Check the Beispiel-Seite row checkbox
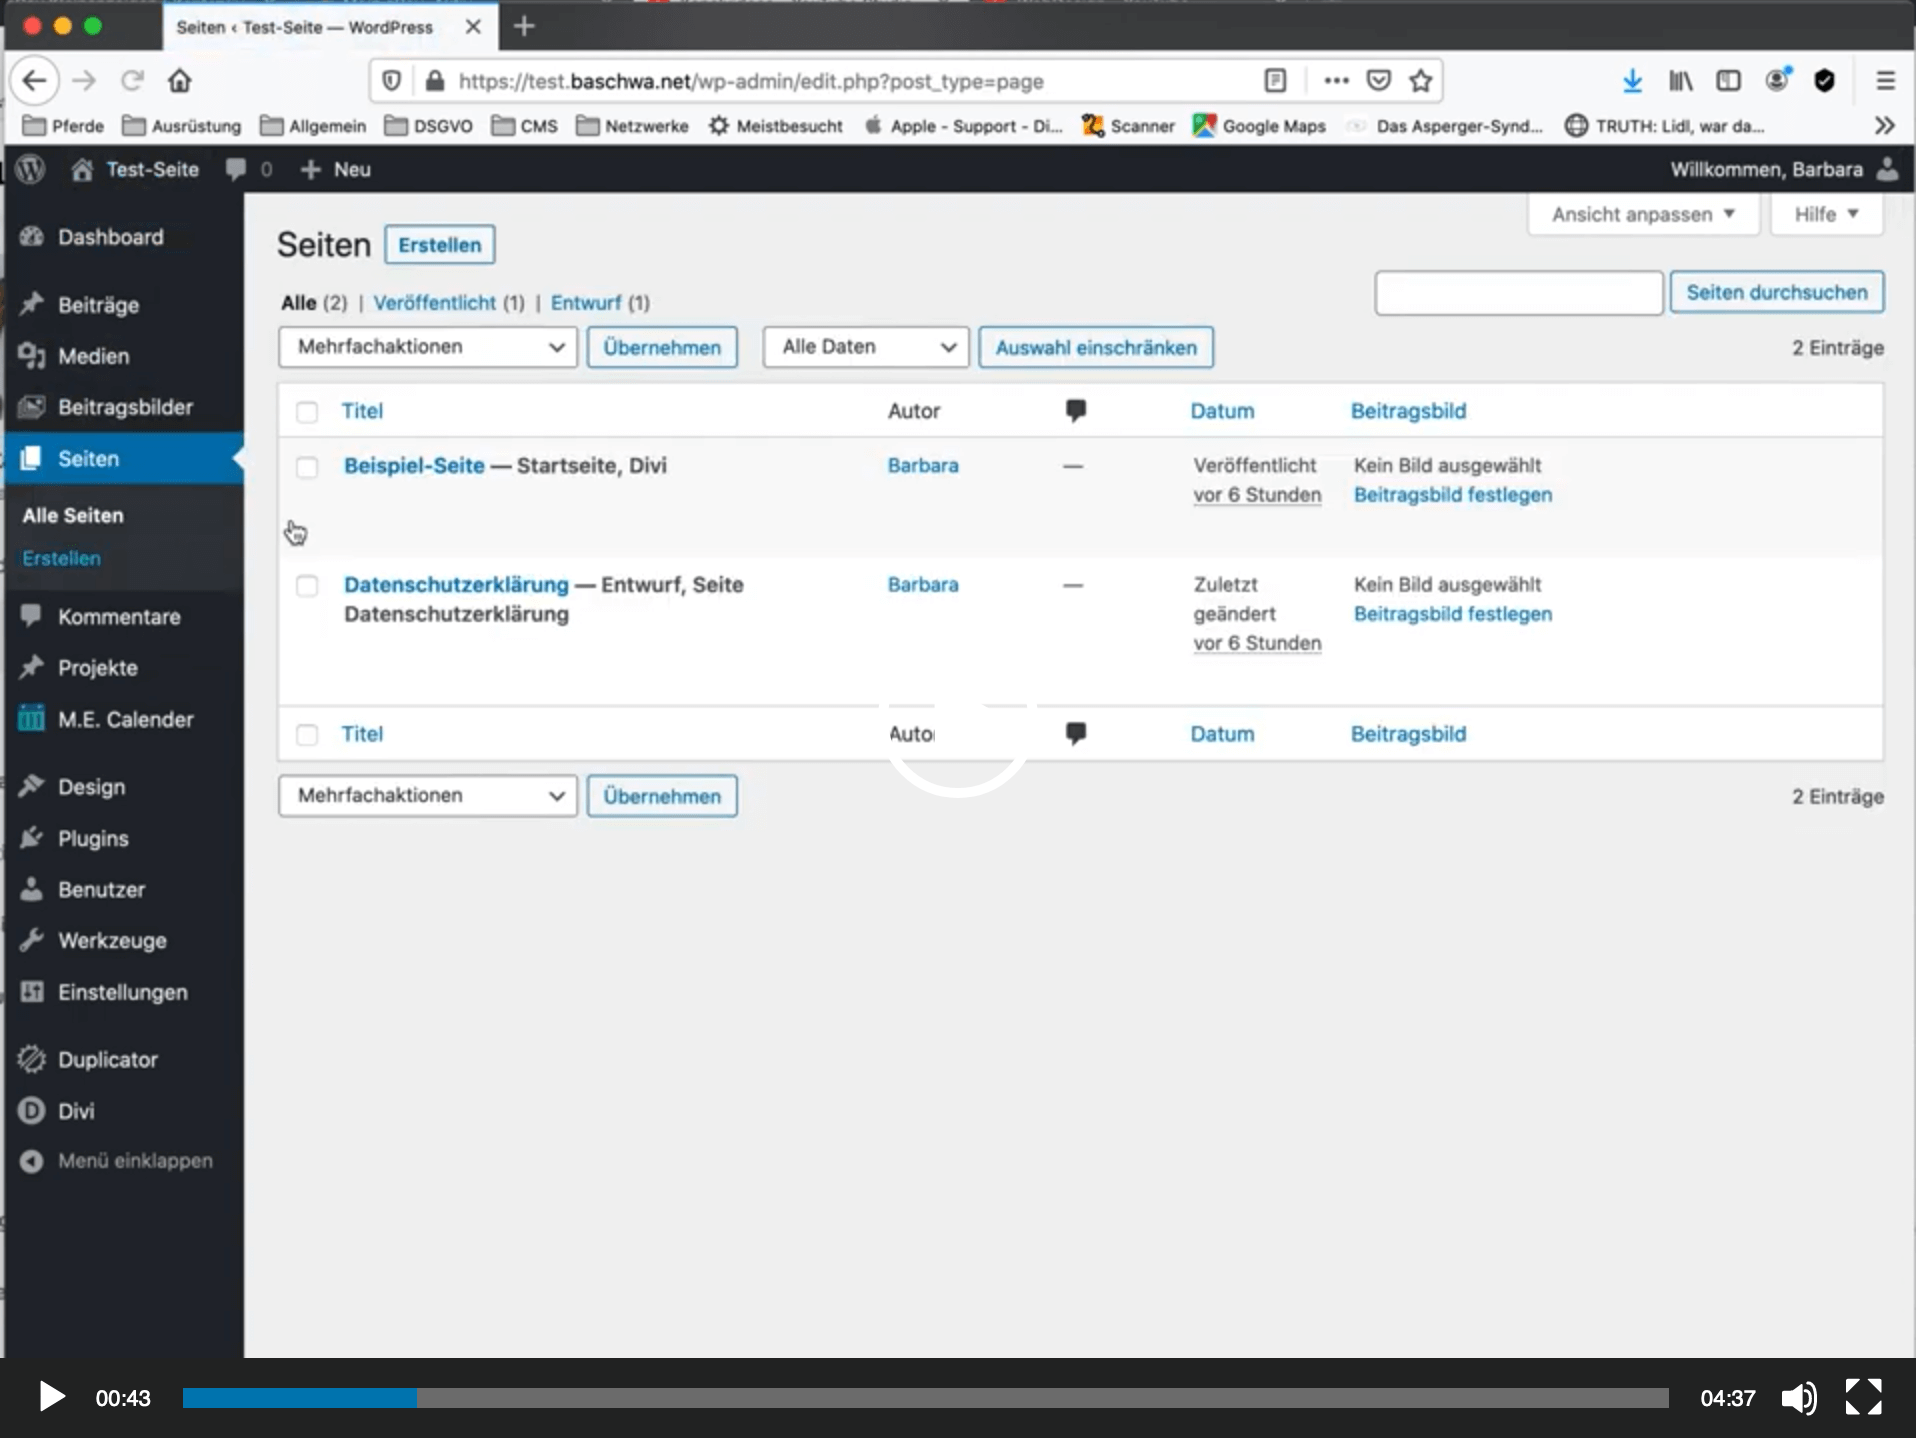This screenshot has width=1922, height=1438. 307,467
